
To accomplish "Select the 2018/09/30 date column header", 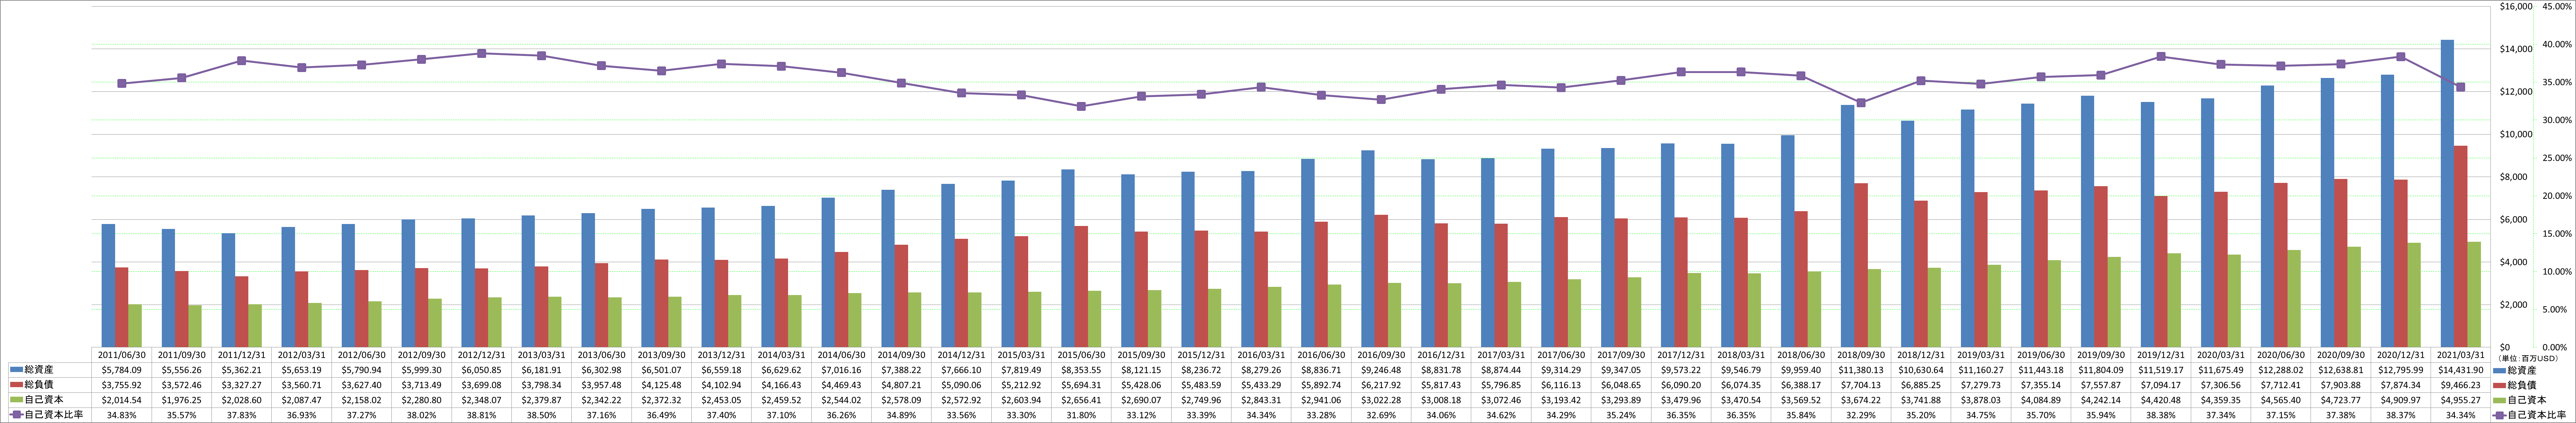I will coord(1861,355).
